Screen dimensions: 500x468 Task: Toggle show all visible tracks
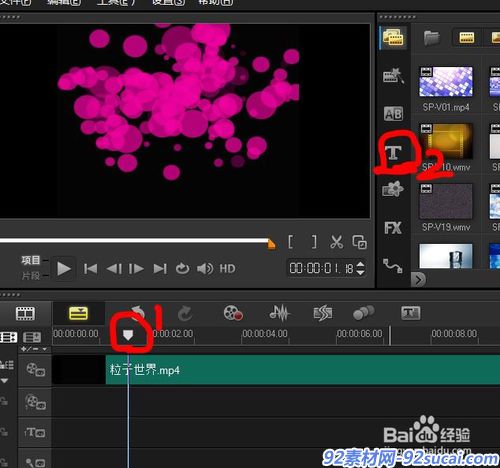[x=8, y=337]
